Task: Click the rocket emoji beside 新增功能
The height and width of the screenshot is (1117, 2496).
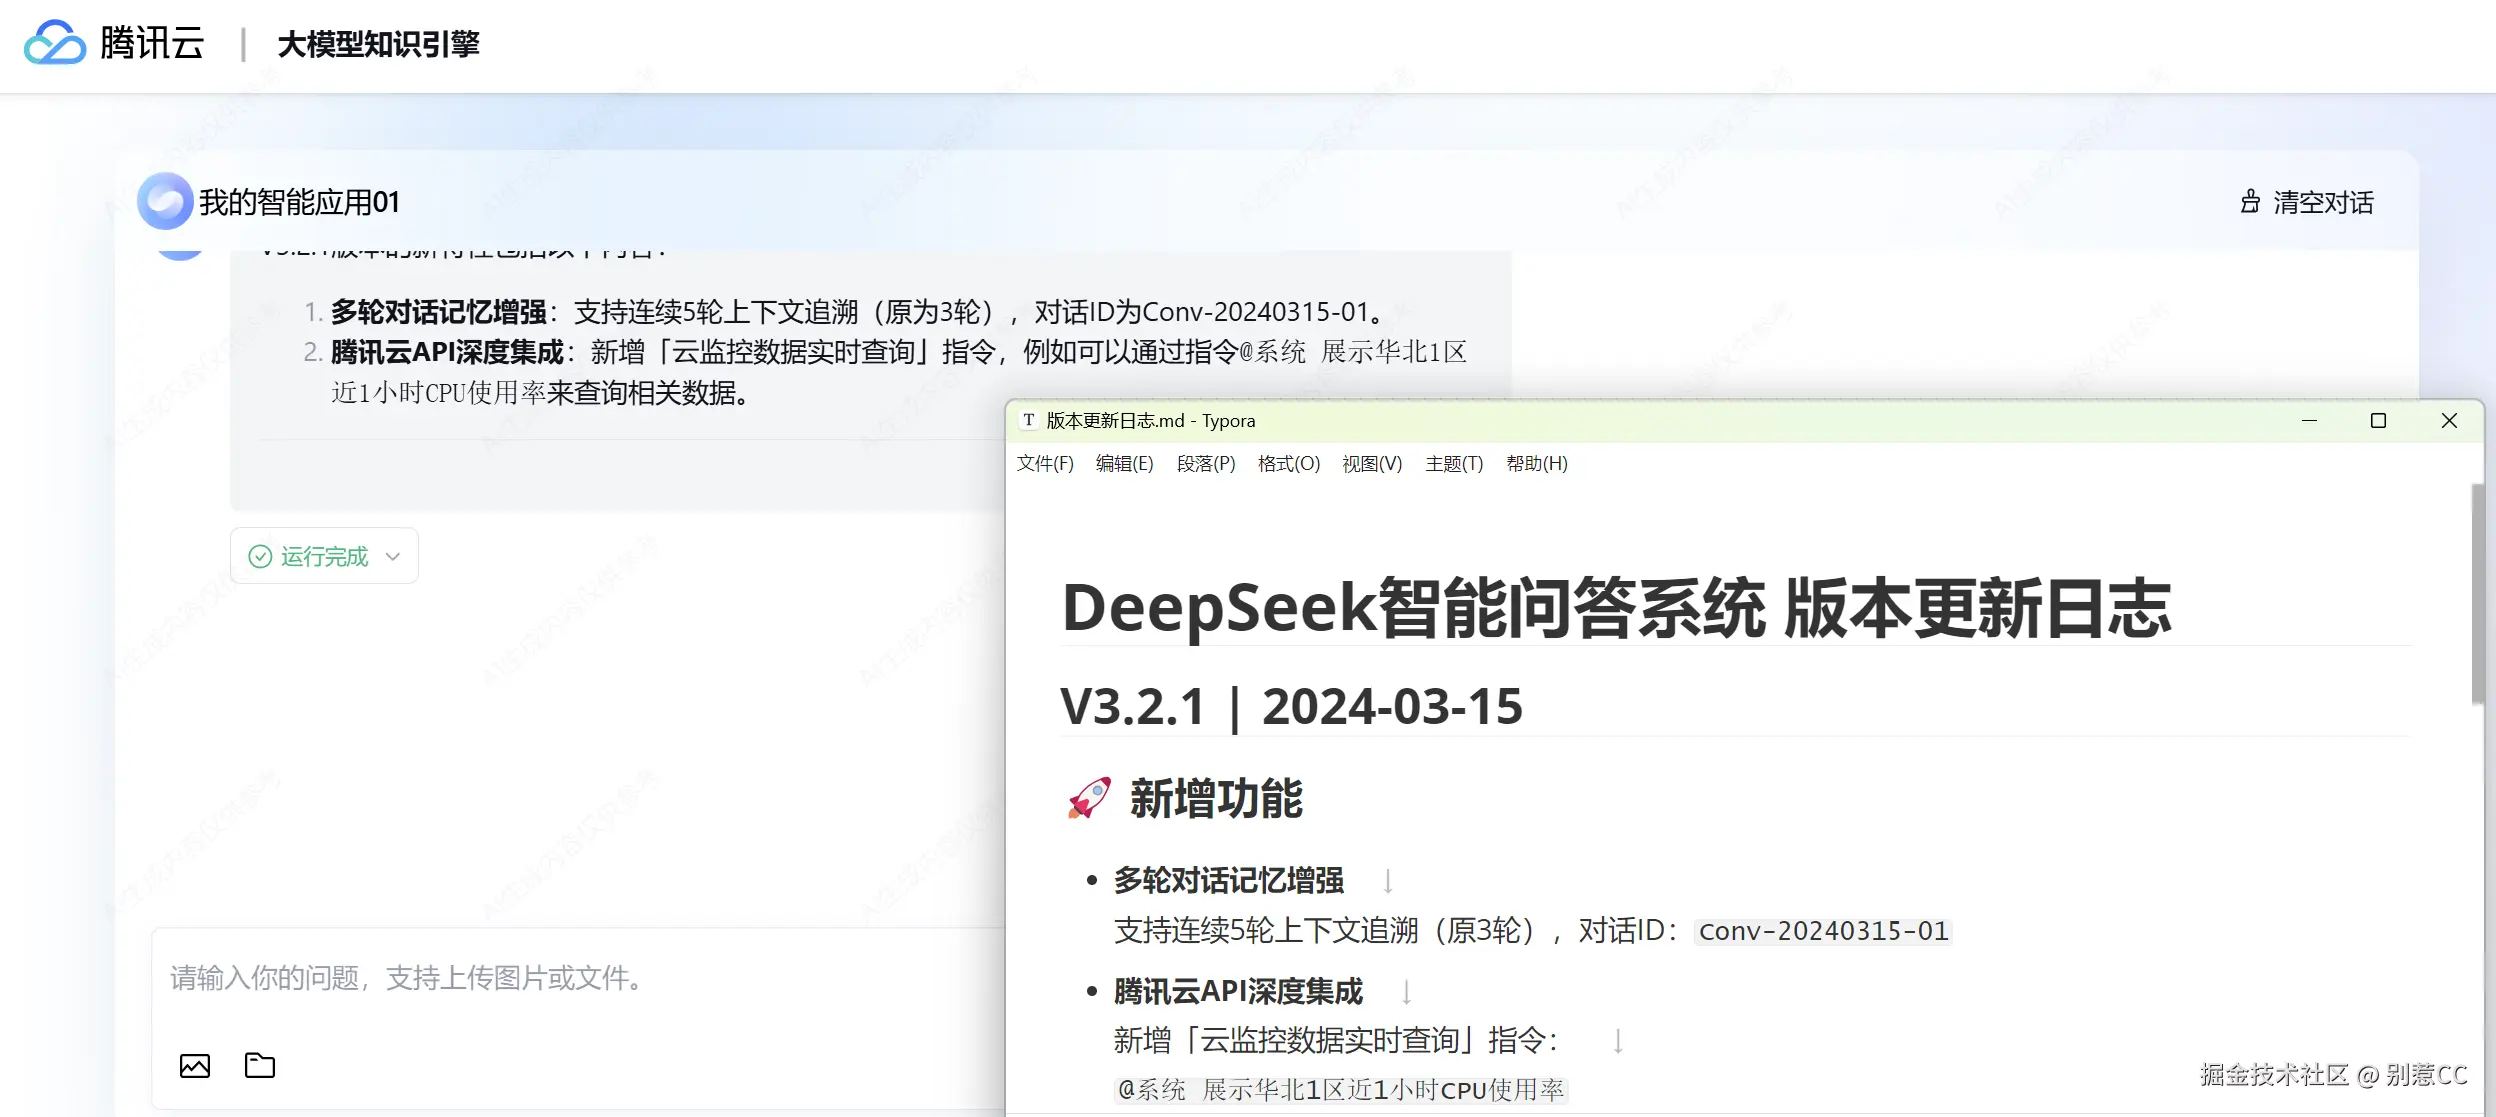Action: click(x=1089, y=799)
